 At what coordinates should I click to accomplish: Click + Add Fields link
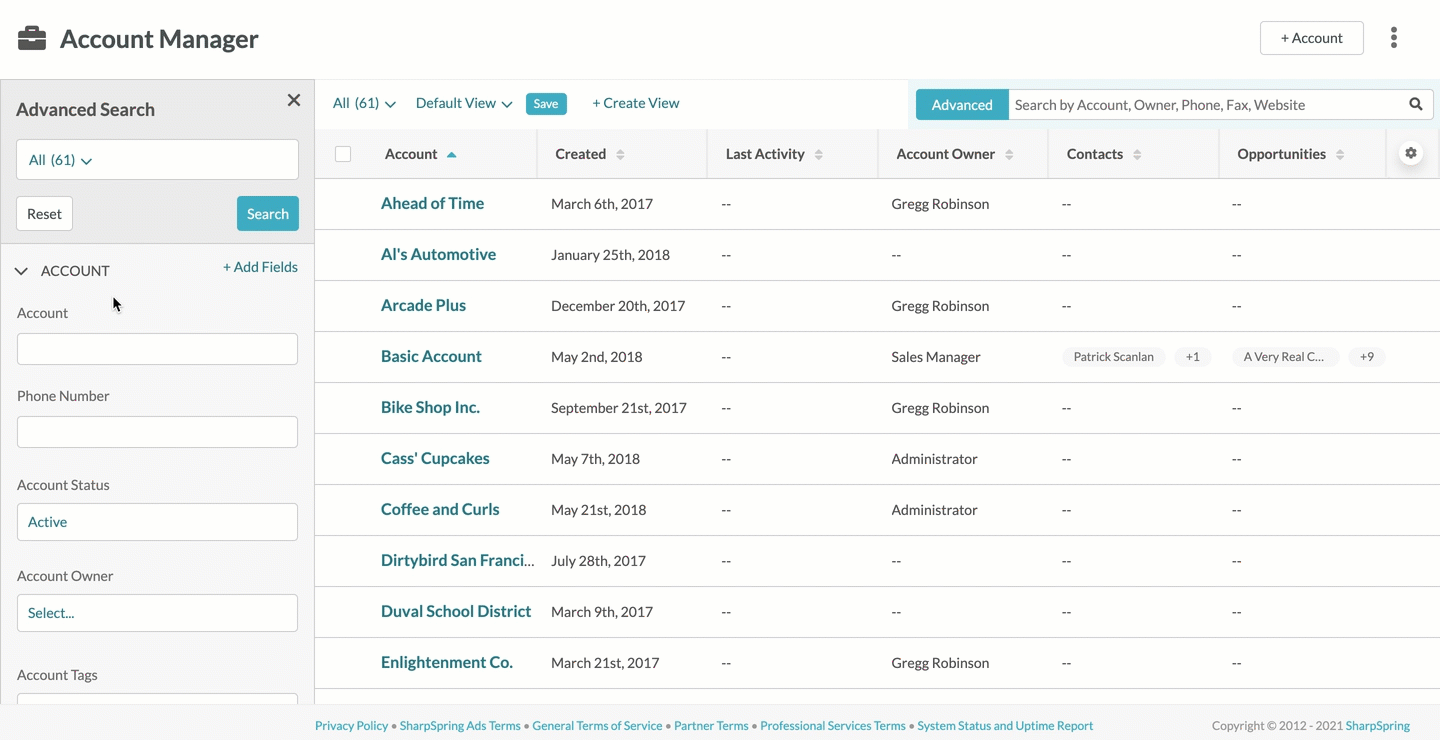(x=260, y=267)
